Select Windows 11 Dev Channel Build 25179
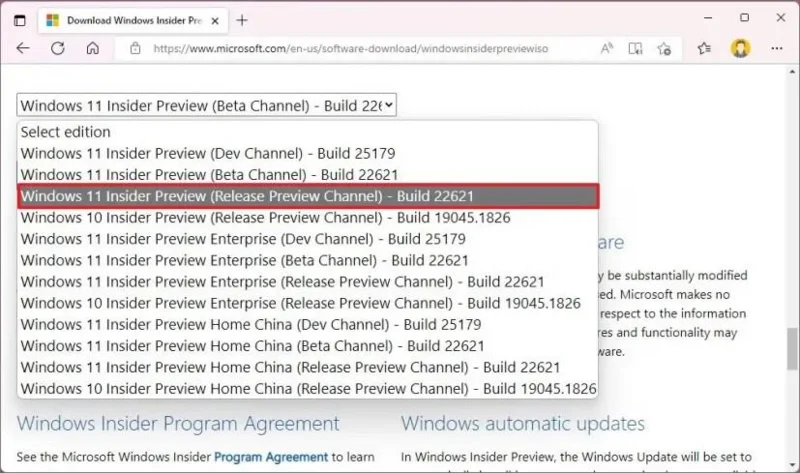 click(x=307, y=153)
